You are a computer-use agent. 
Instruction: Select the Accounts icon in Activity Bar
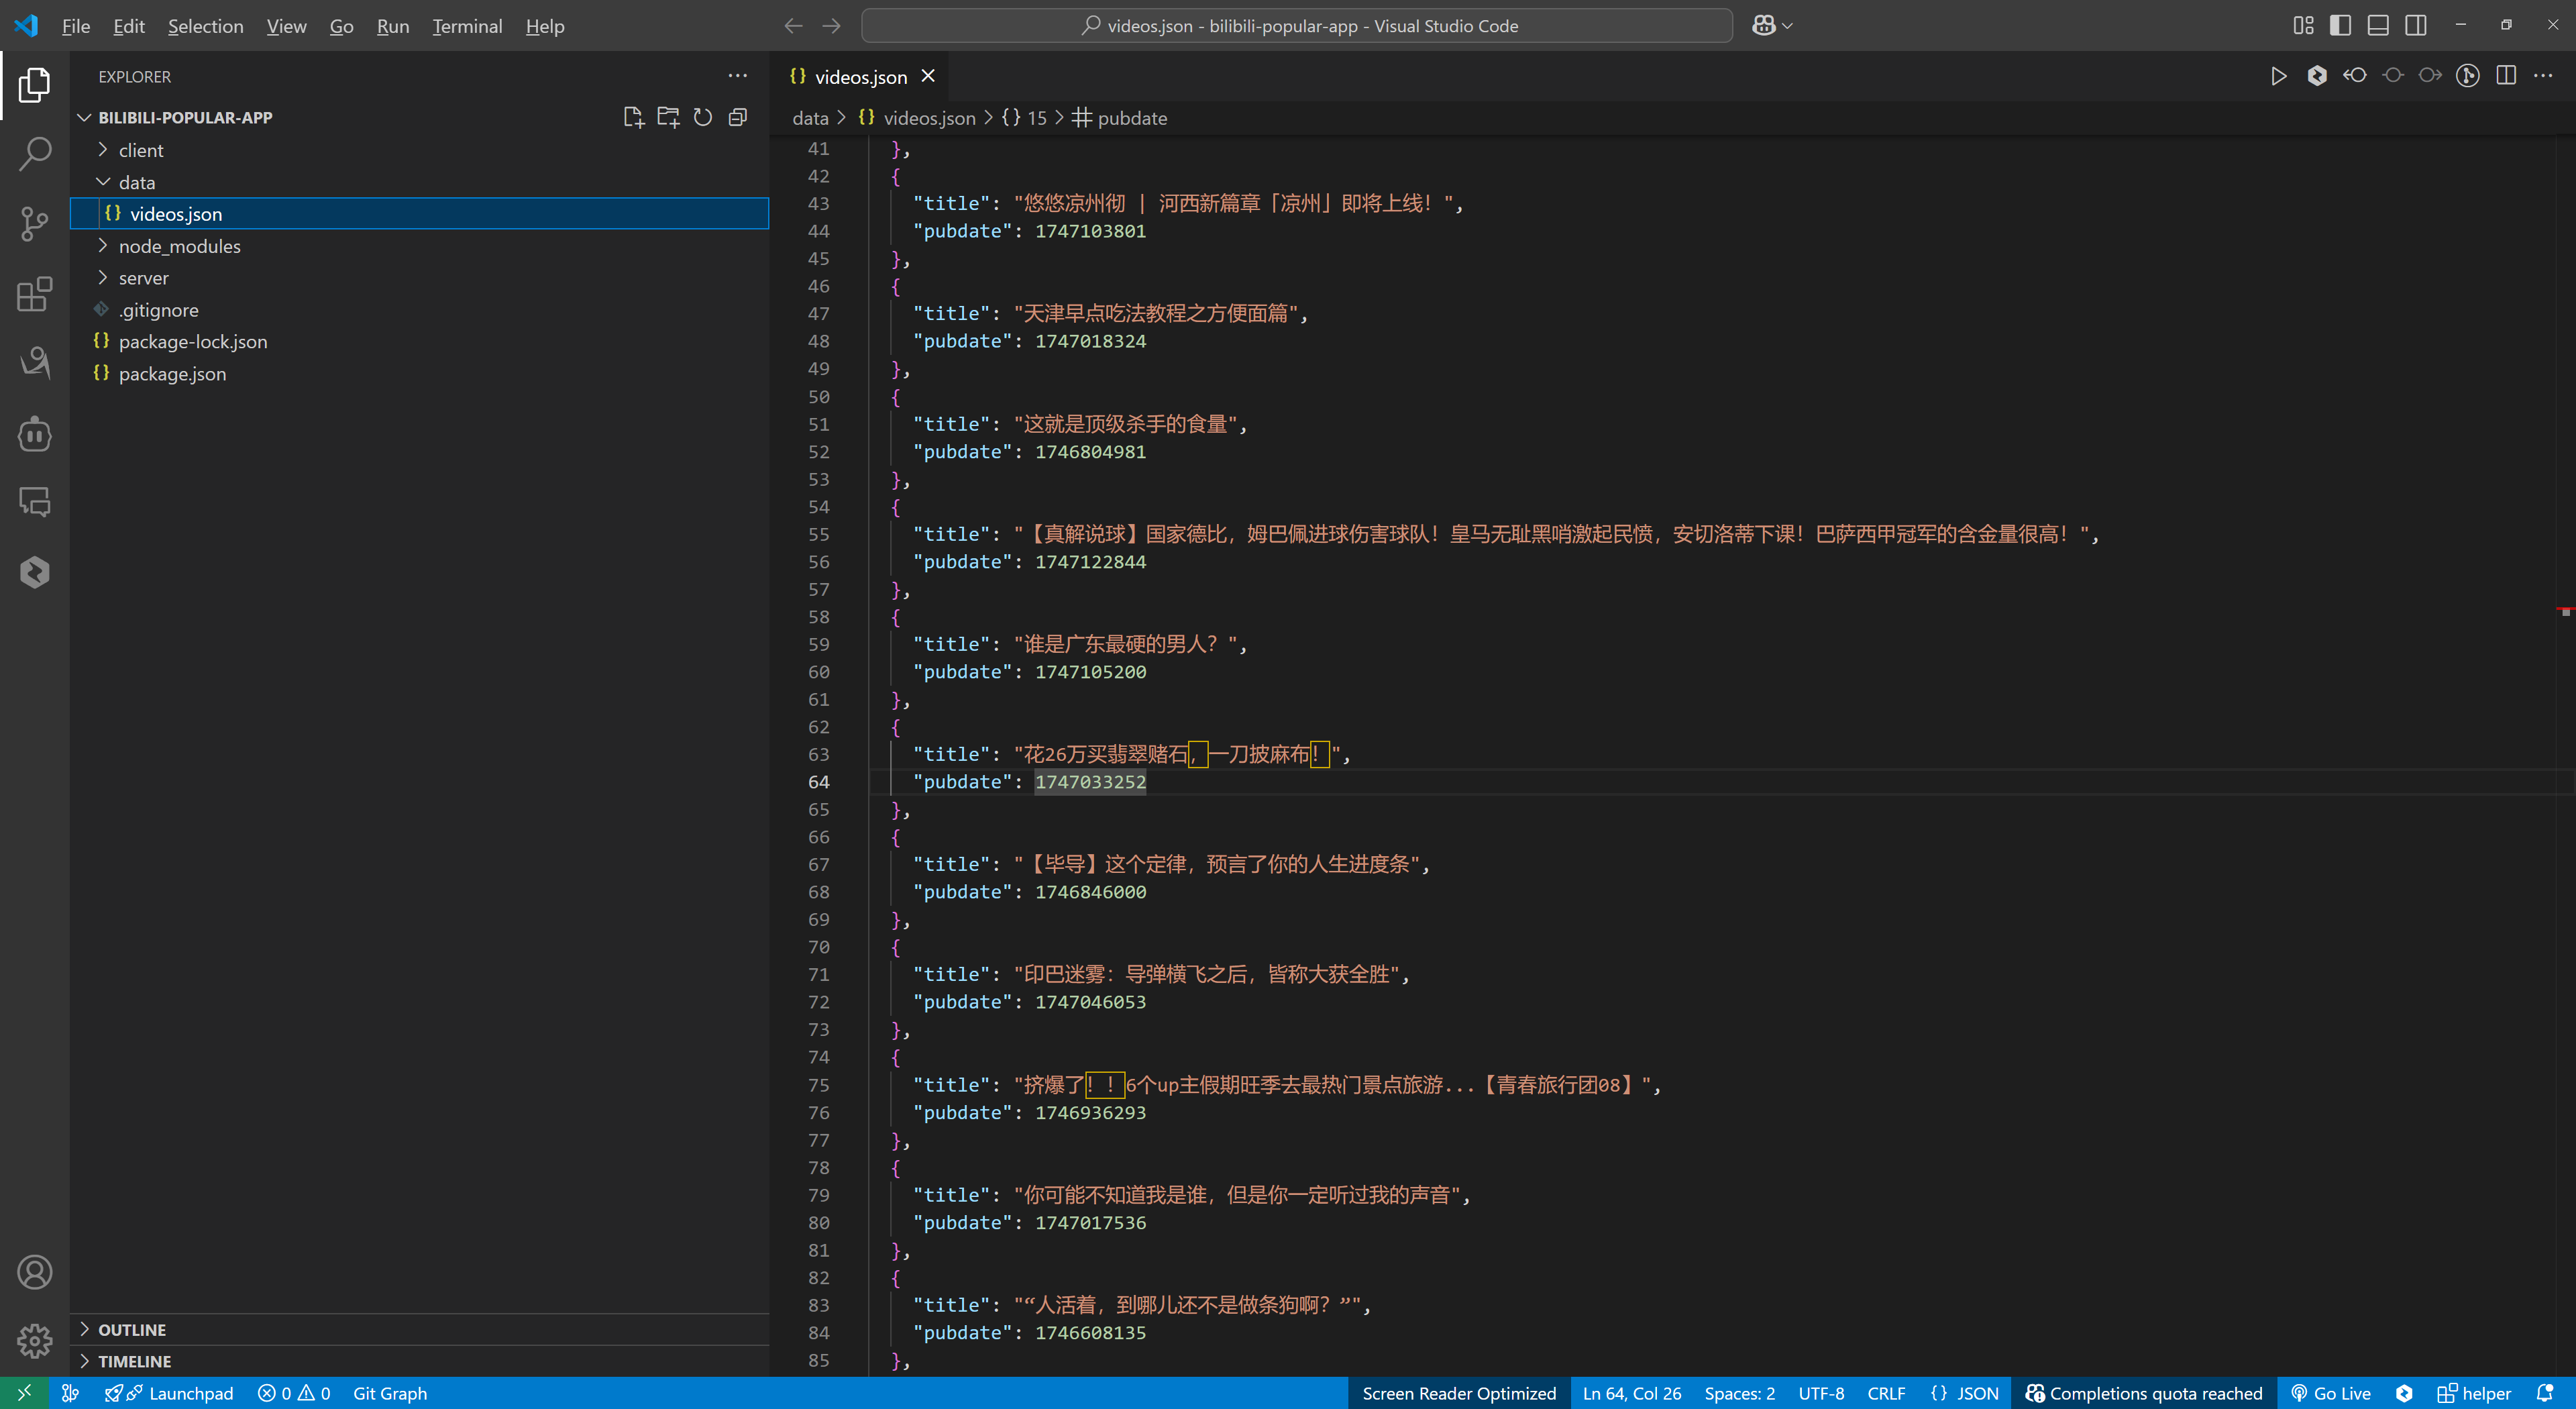coord(36,1272)
